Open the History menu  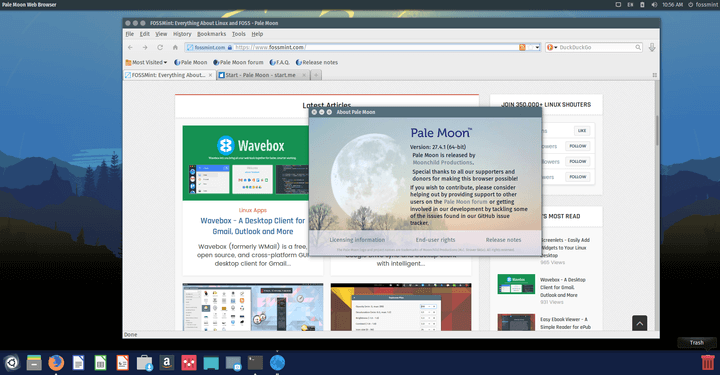[x=182, y=34]
